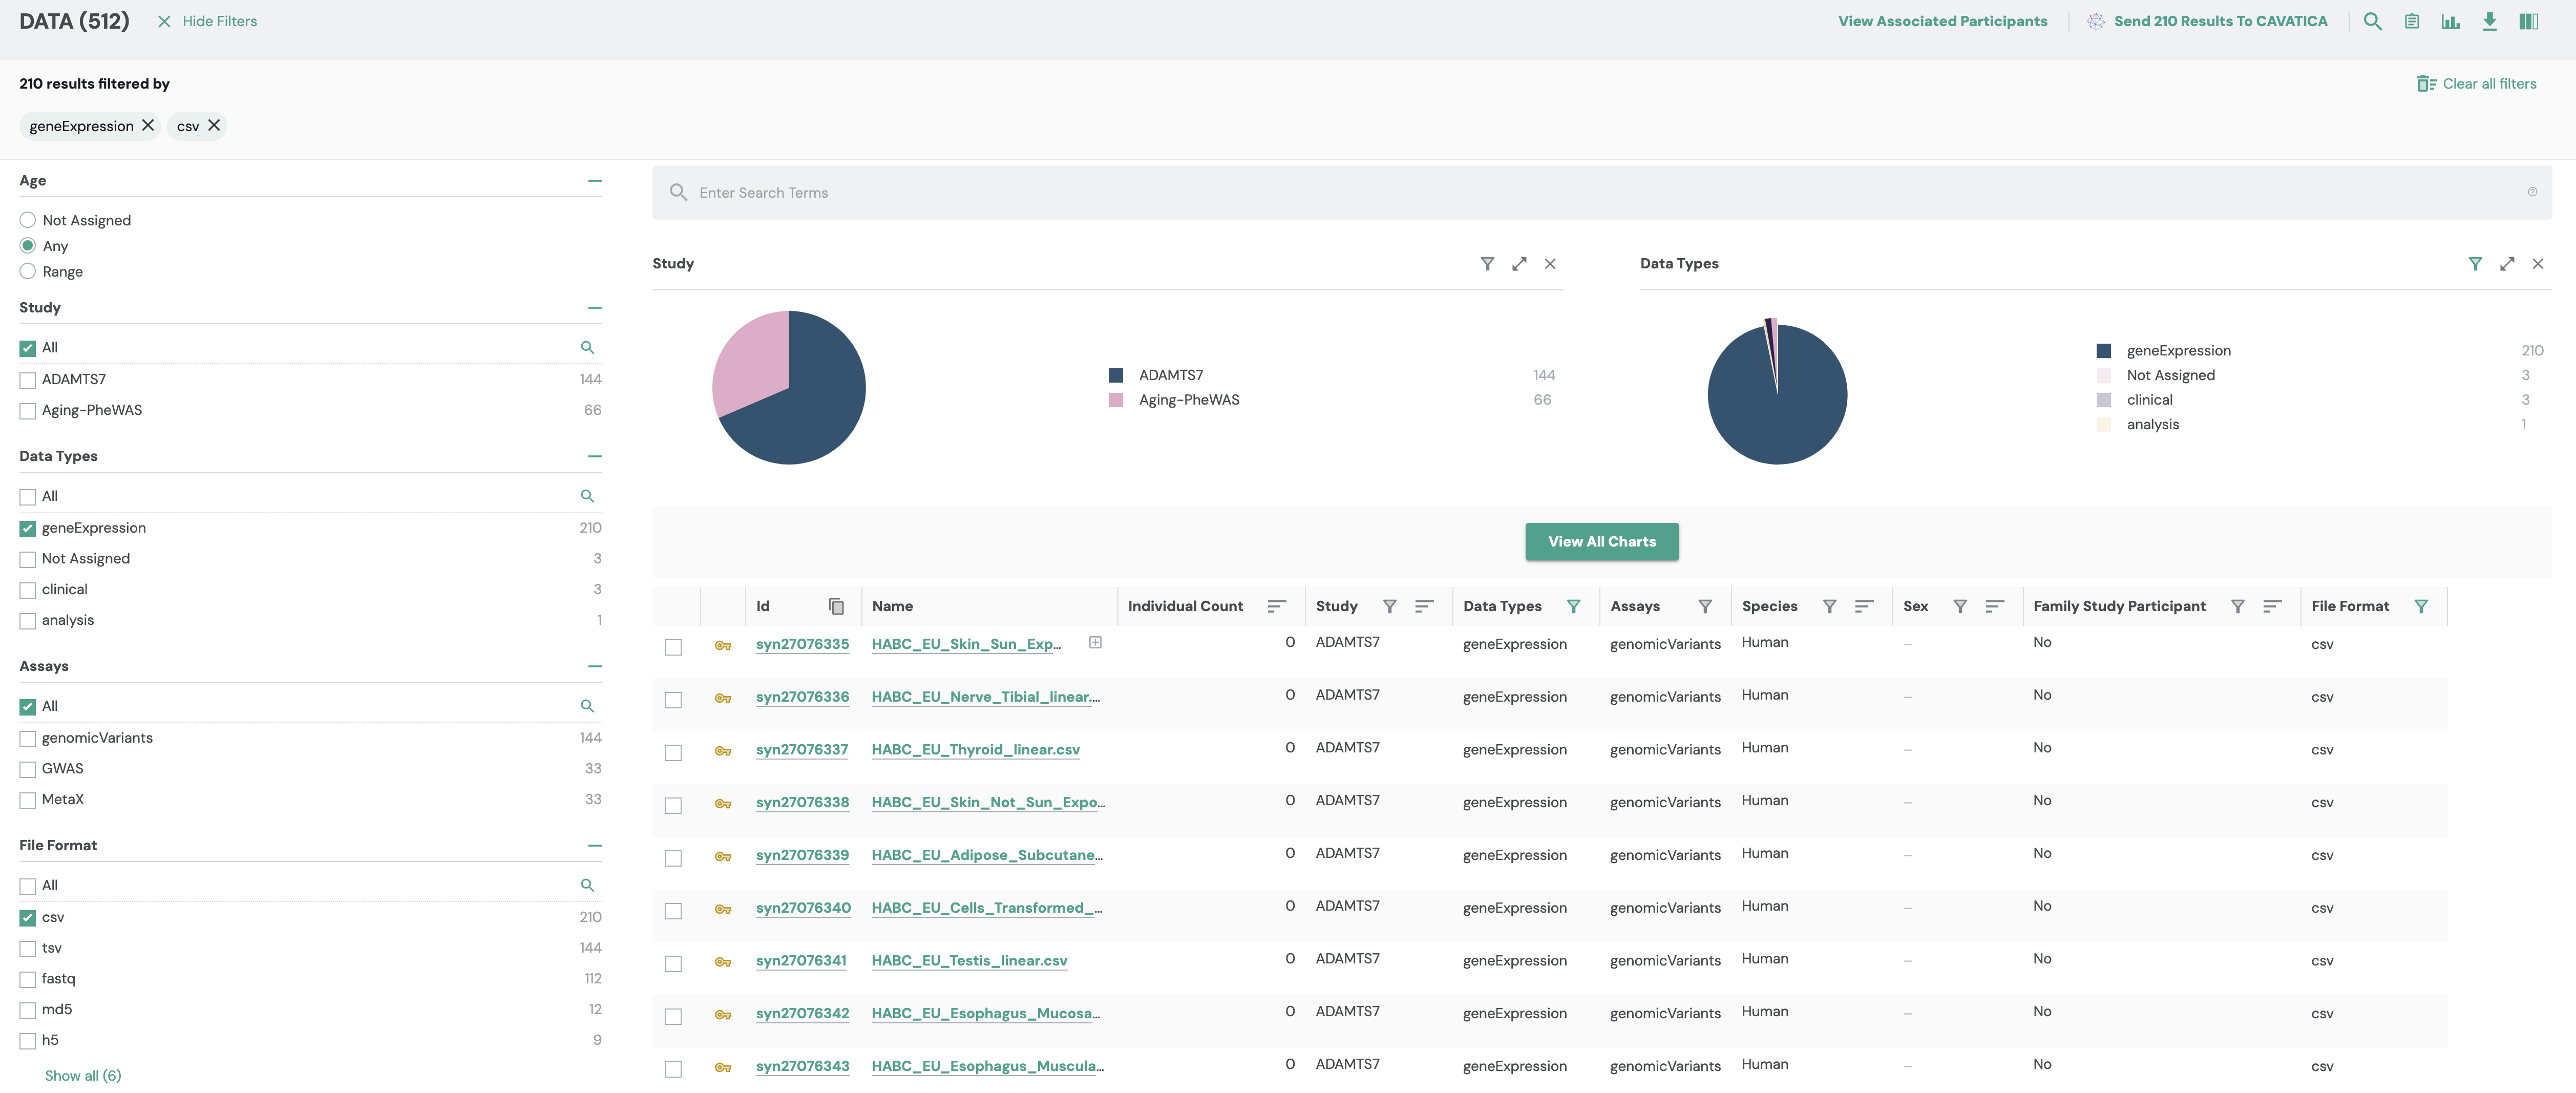
Task: Open the search icon in top toolbar
Action: point(2372,21)
